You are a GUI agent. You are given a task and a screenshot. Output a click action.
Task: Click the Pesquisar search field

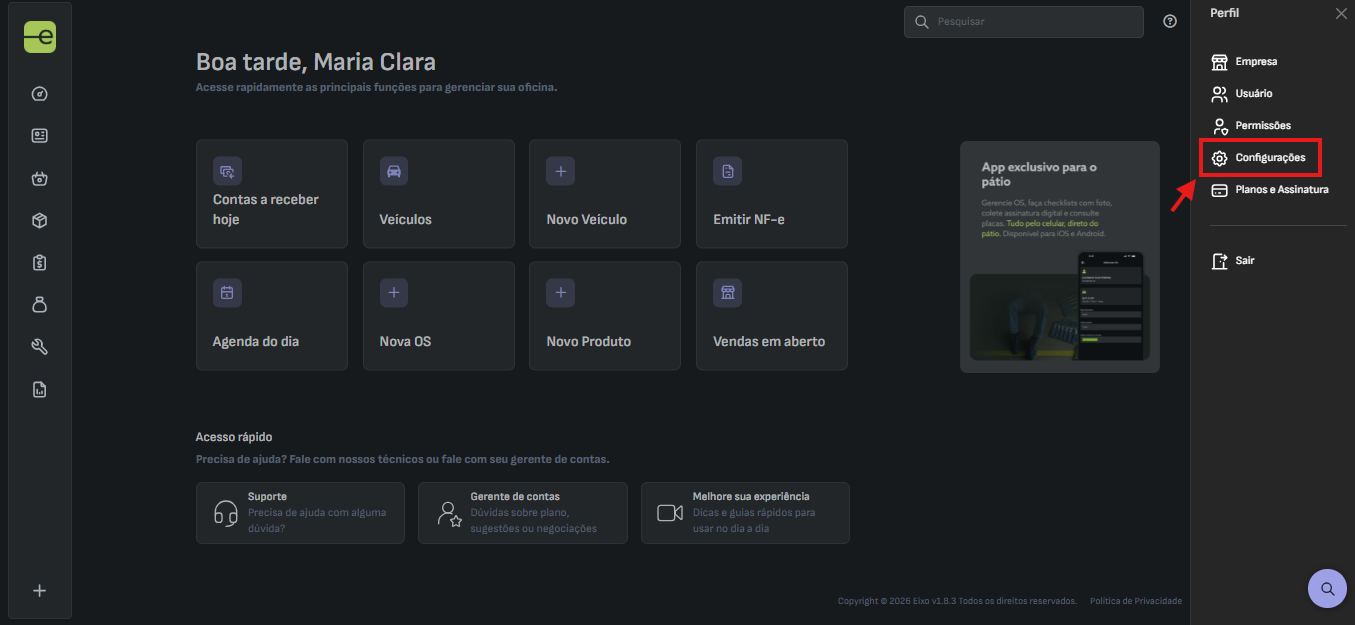click(x=1023, y=21)
